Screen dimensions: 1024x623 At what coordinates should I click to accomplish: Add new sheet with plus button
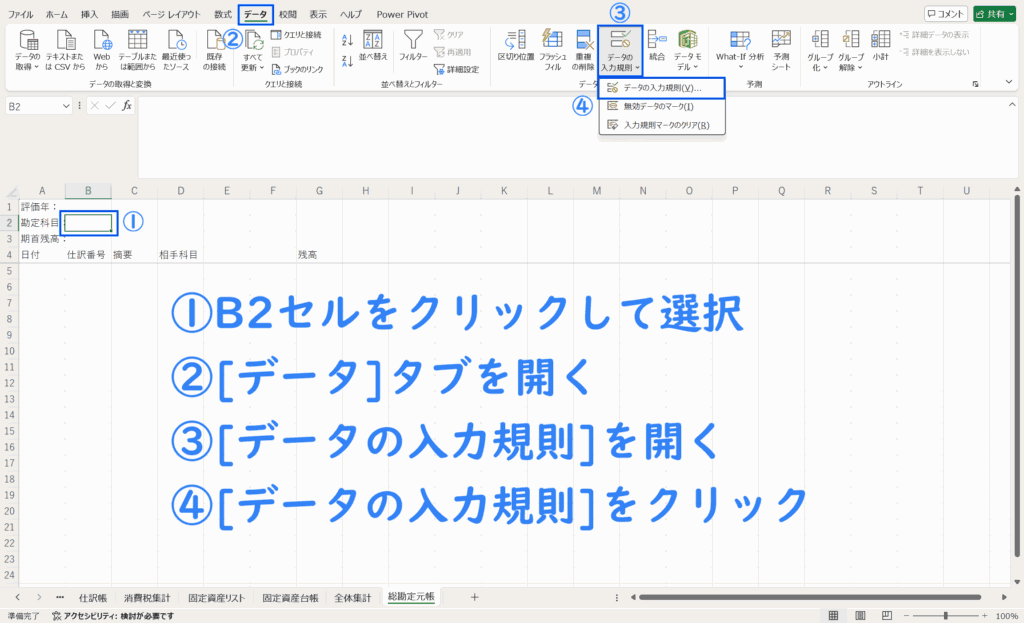click(475, 597)
